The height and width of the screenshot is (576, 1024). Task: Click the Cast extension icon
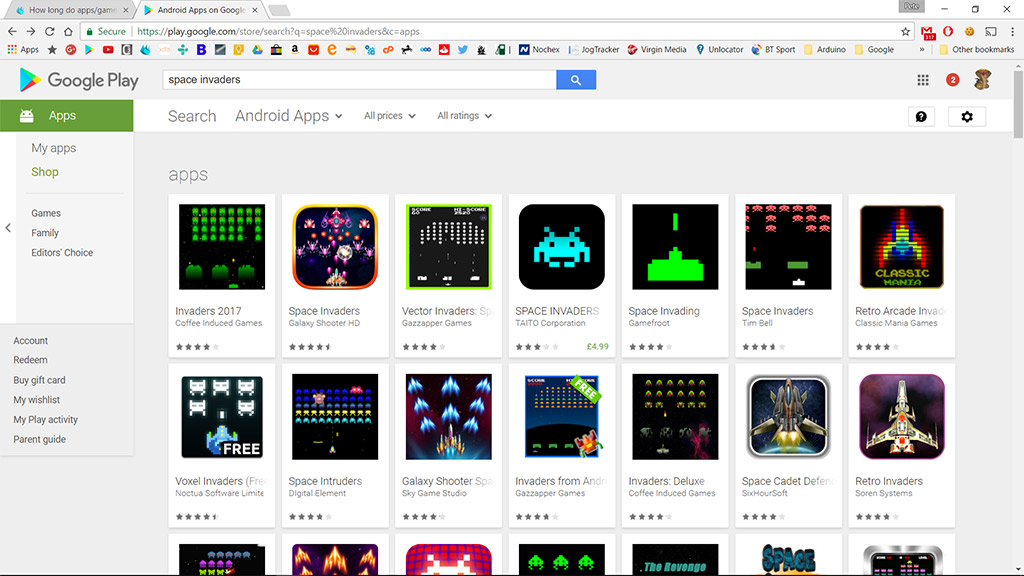[991, 31]
